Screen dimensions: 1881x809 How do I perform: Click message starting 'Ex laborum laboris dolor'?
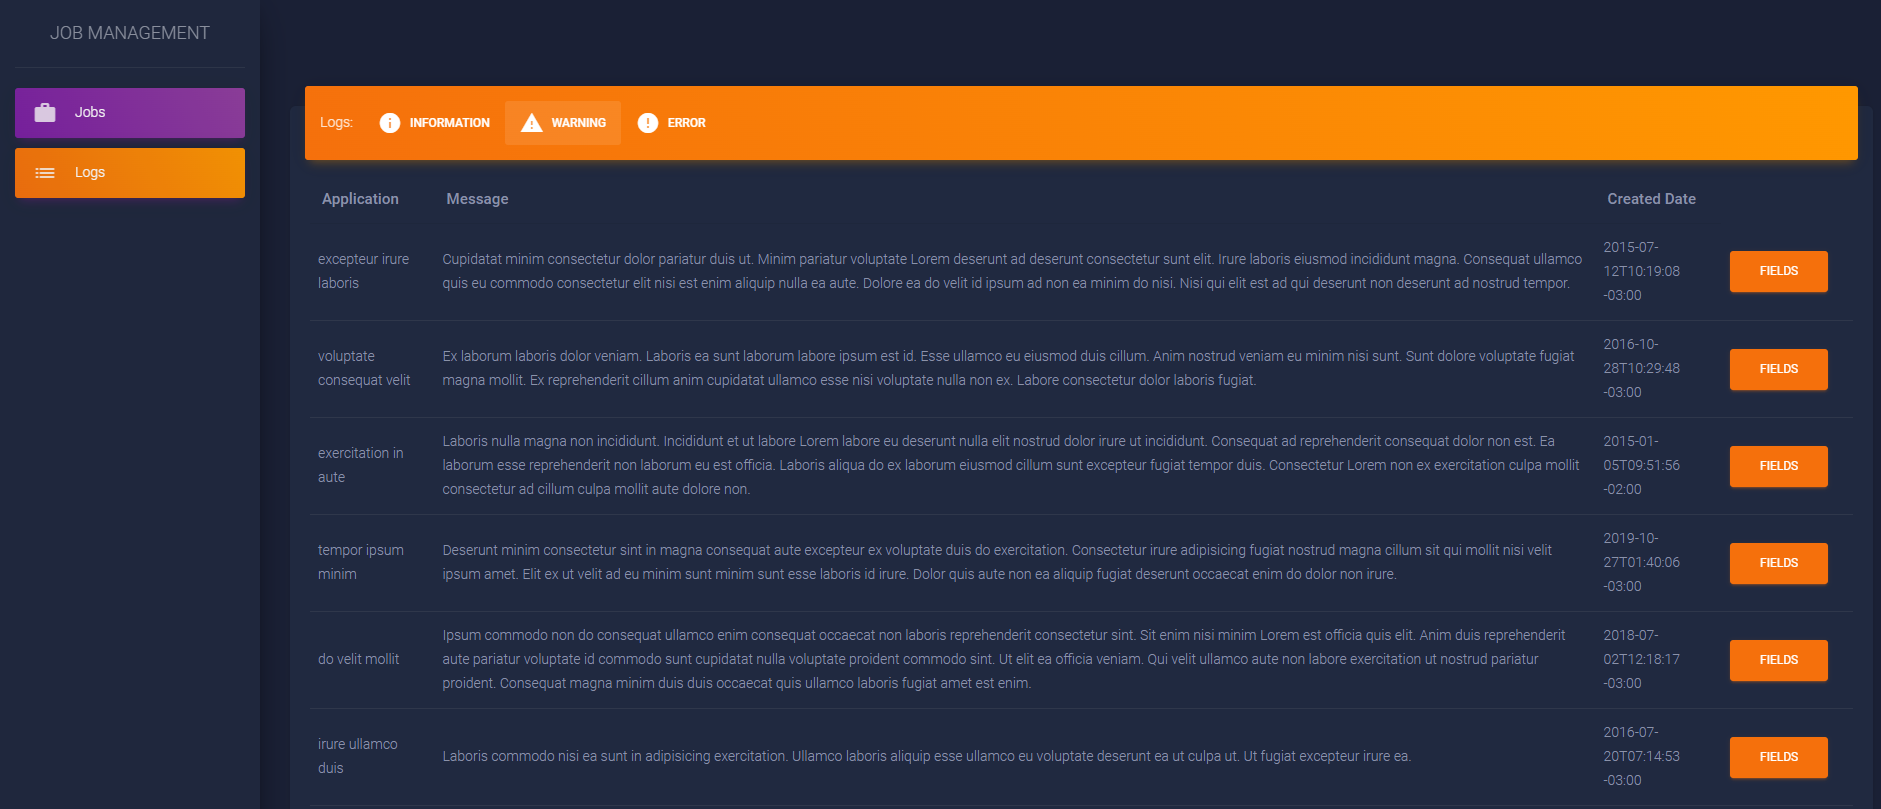pyautogui.click(x=1008, y=368)
